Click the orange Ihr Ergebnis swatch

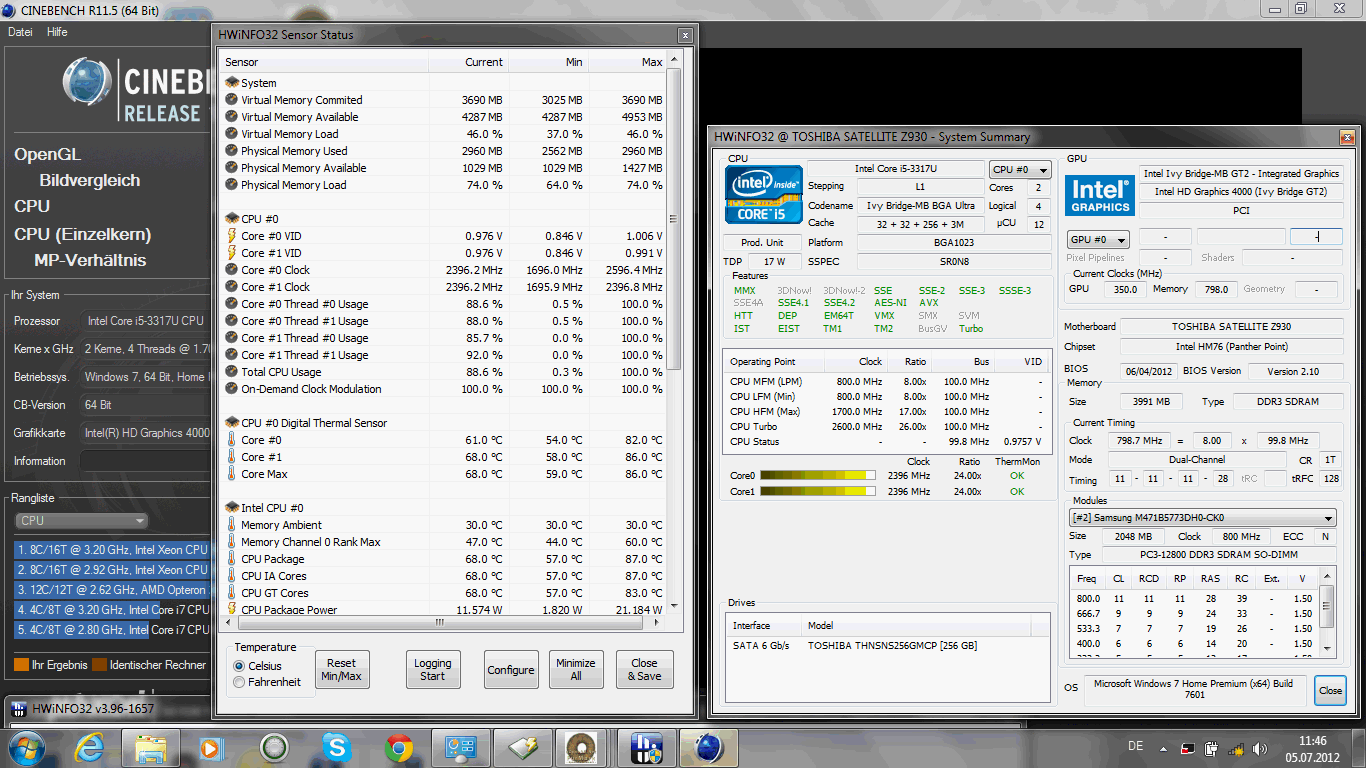click(21, 665)
